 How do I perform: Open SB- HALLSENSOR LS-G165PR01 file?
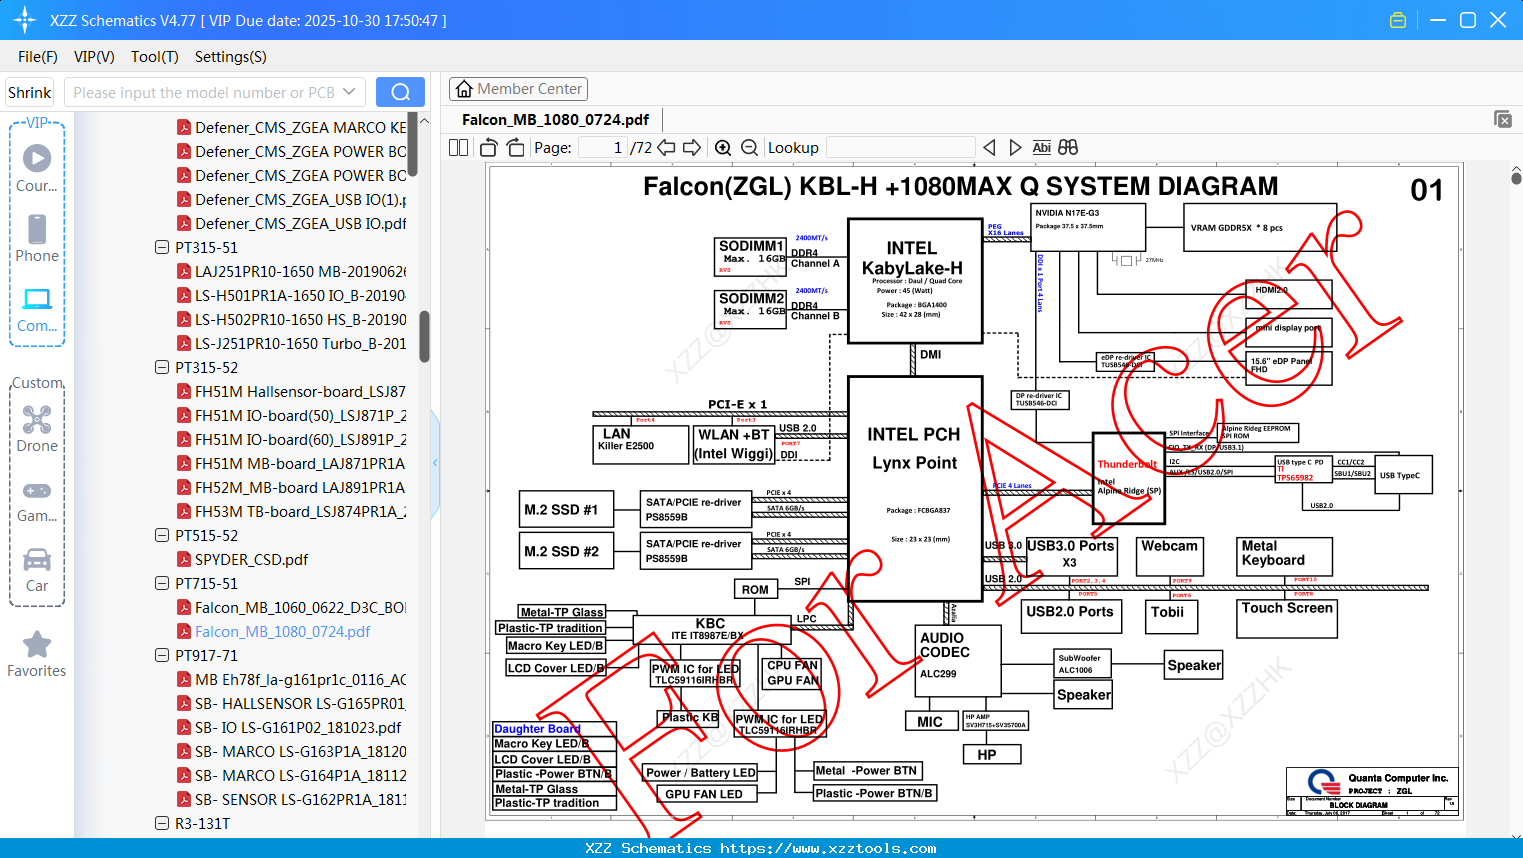300,703
